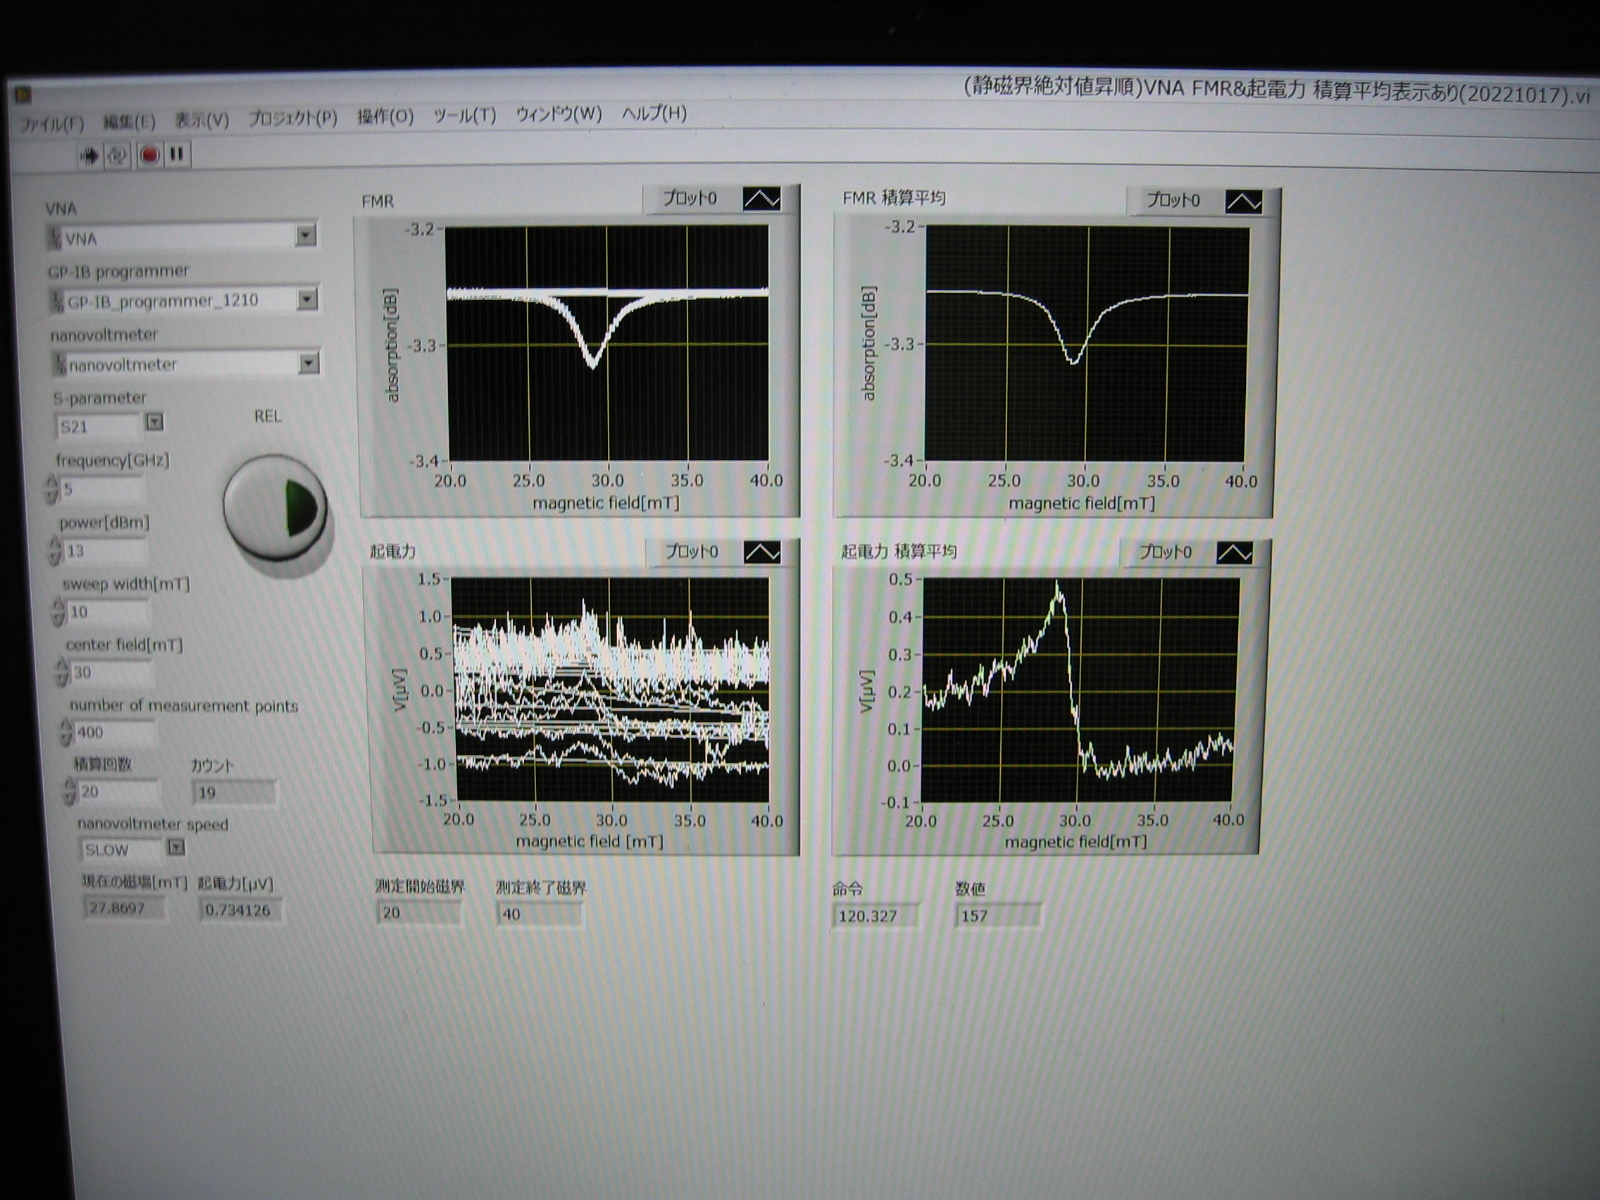The height and width of the screenshot is (1200, 1600).
Task: Open the nanovoltmeter resource dropdown
Action: pos(308,362)
